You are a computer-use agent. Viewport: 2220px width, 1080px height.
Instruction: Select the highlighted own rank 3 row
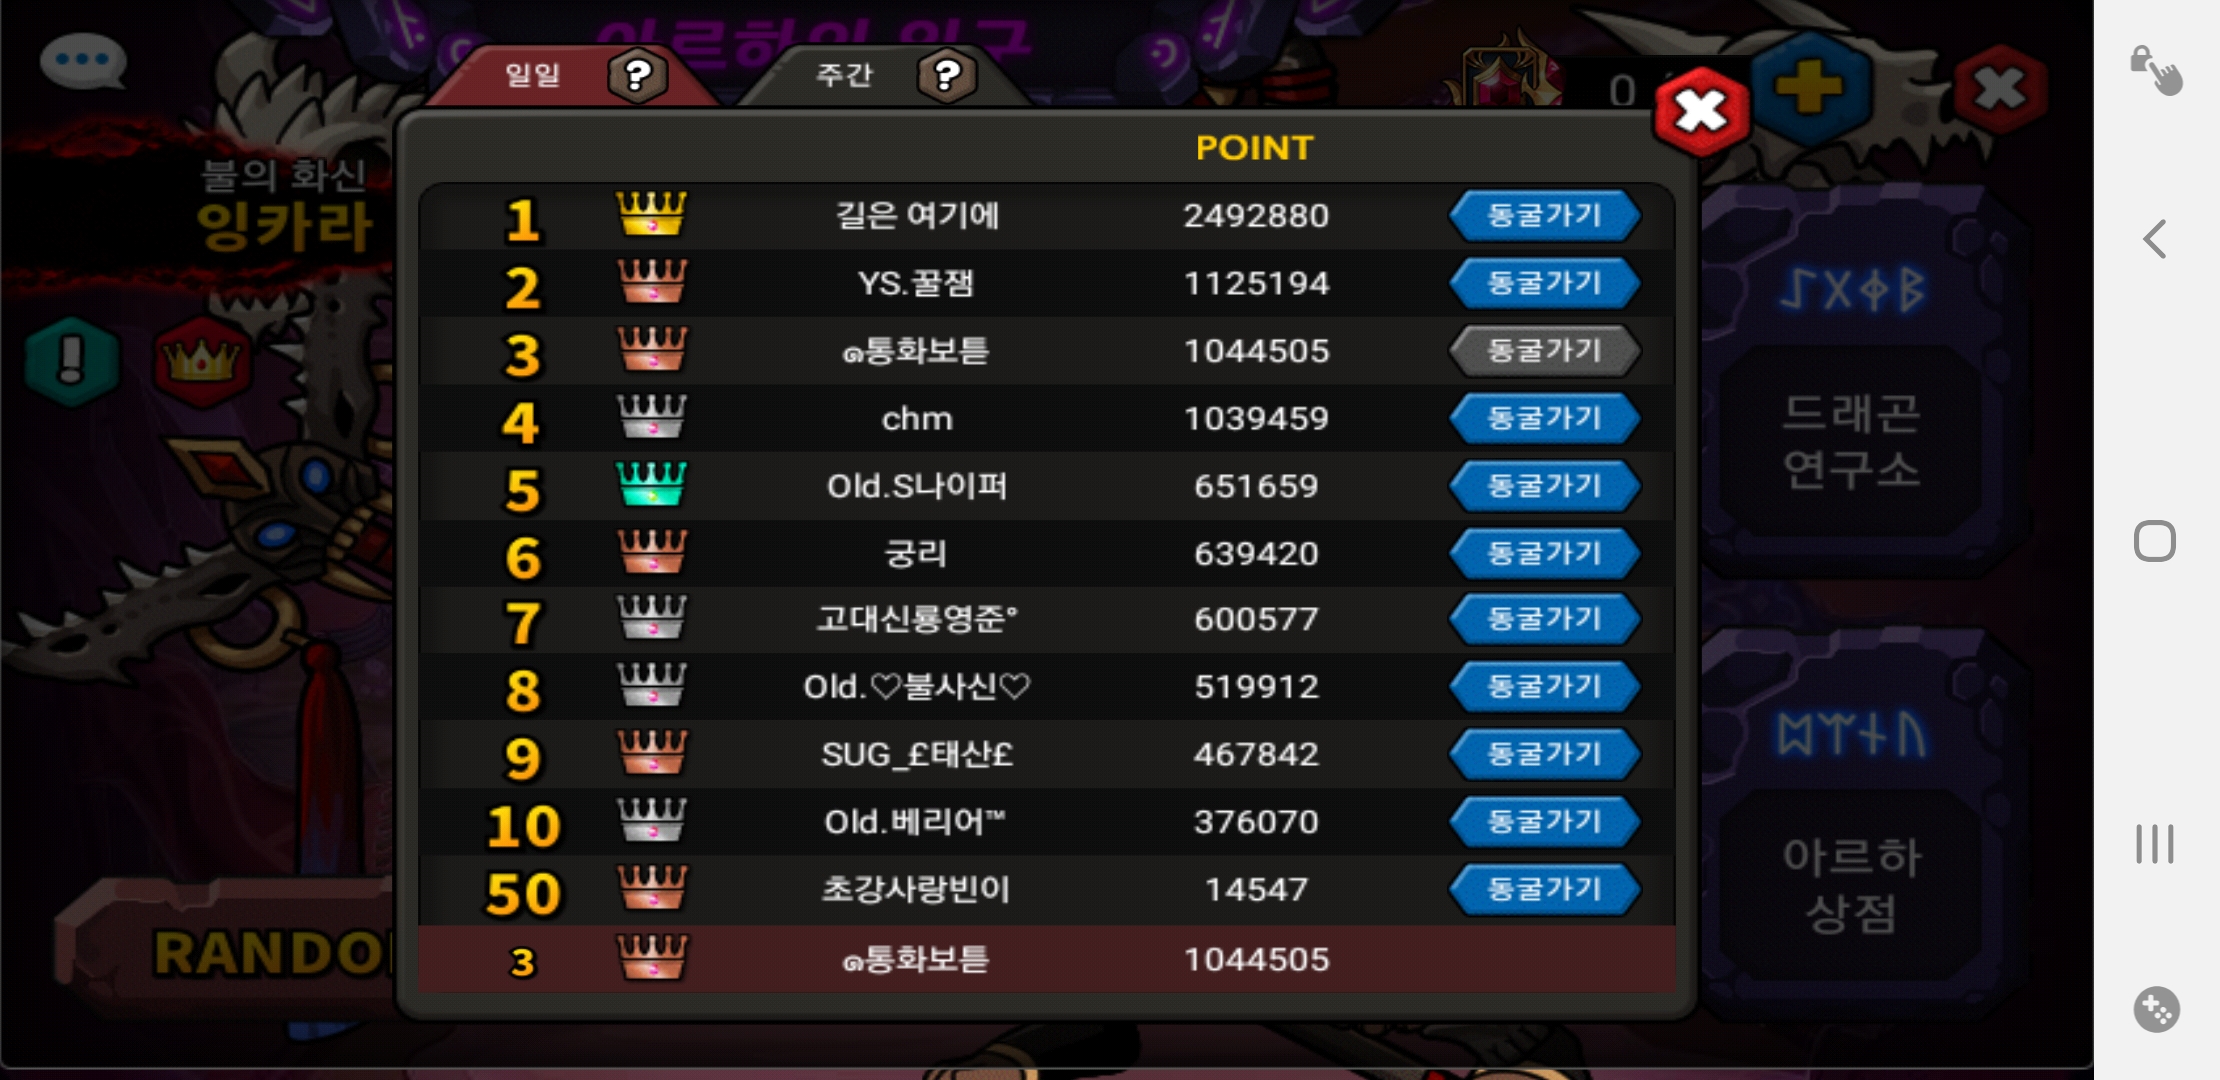[x=1046, y=960]
